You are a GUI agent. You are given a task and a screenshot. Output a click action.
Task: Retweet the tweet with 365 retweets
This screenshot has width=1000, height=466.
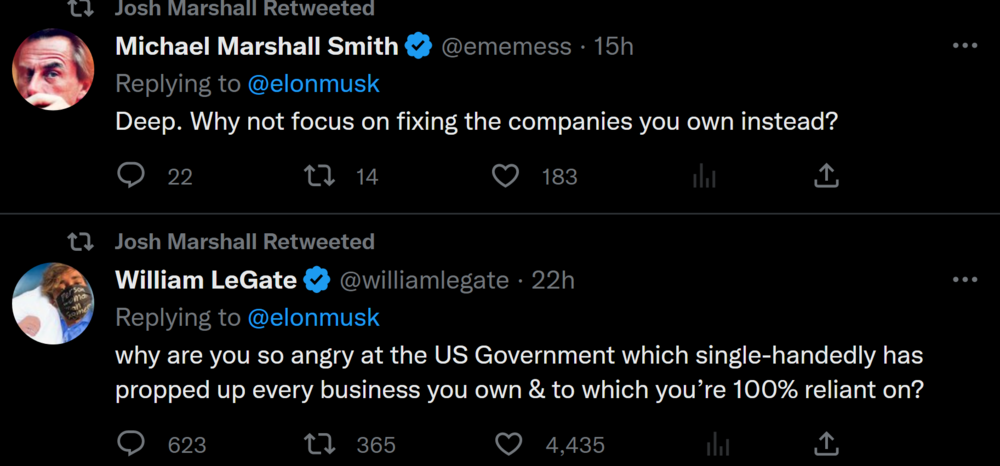tap(318, 443)
